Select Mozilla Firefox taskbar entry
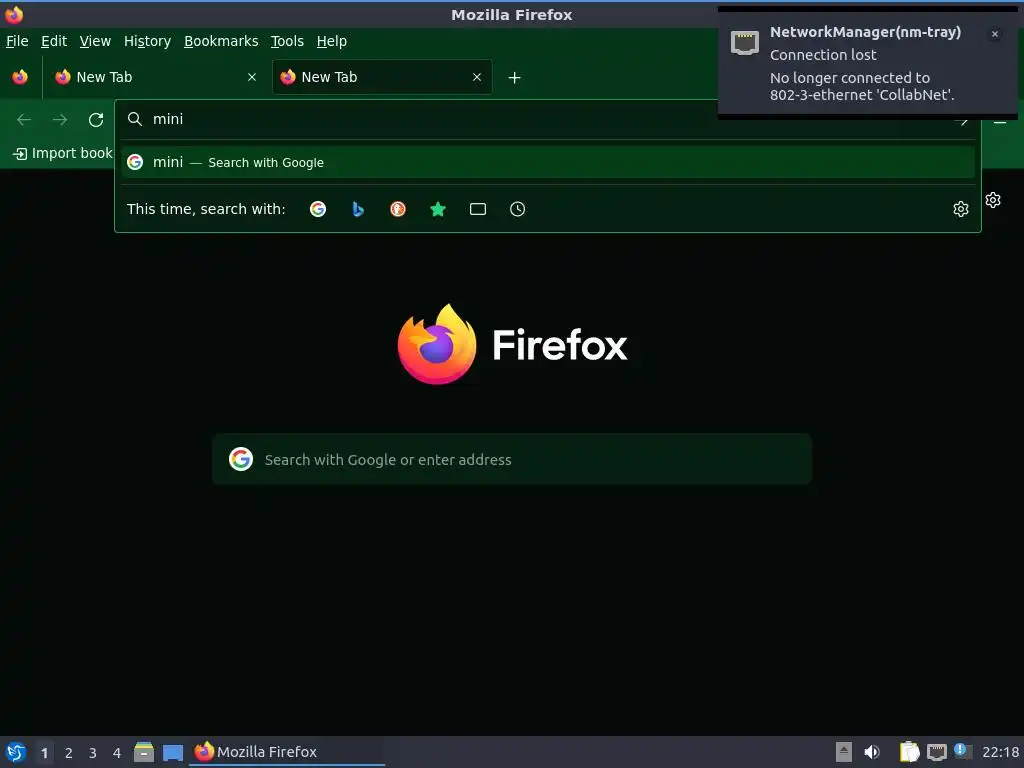 point(287,752)
